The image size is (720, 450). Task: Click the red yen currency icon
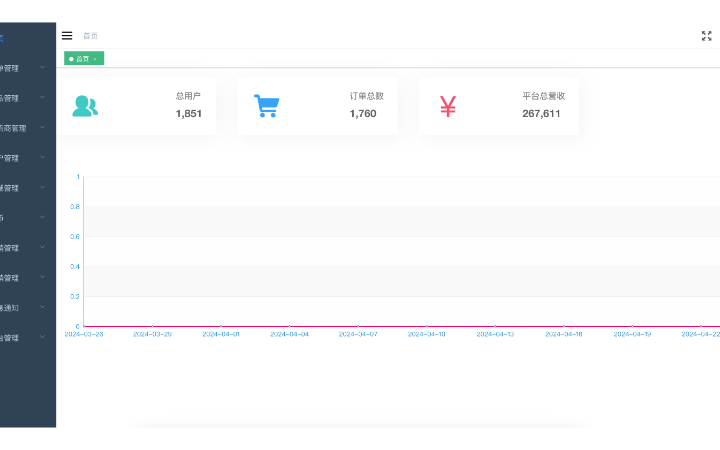pos(448,106)
